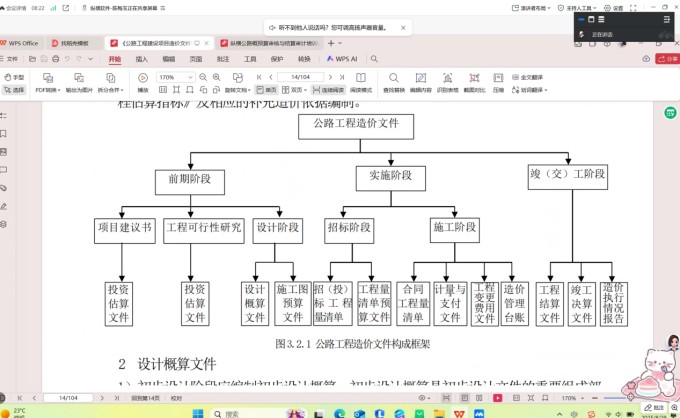Toggle Continuous Reading (连续阅读) mode
Viewport: 680px width, 418px height.
331,90
